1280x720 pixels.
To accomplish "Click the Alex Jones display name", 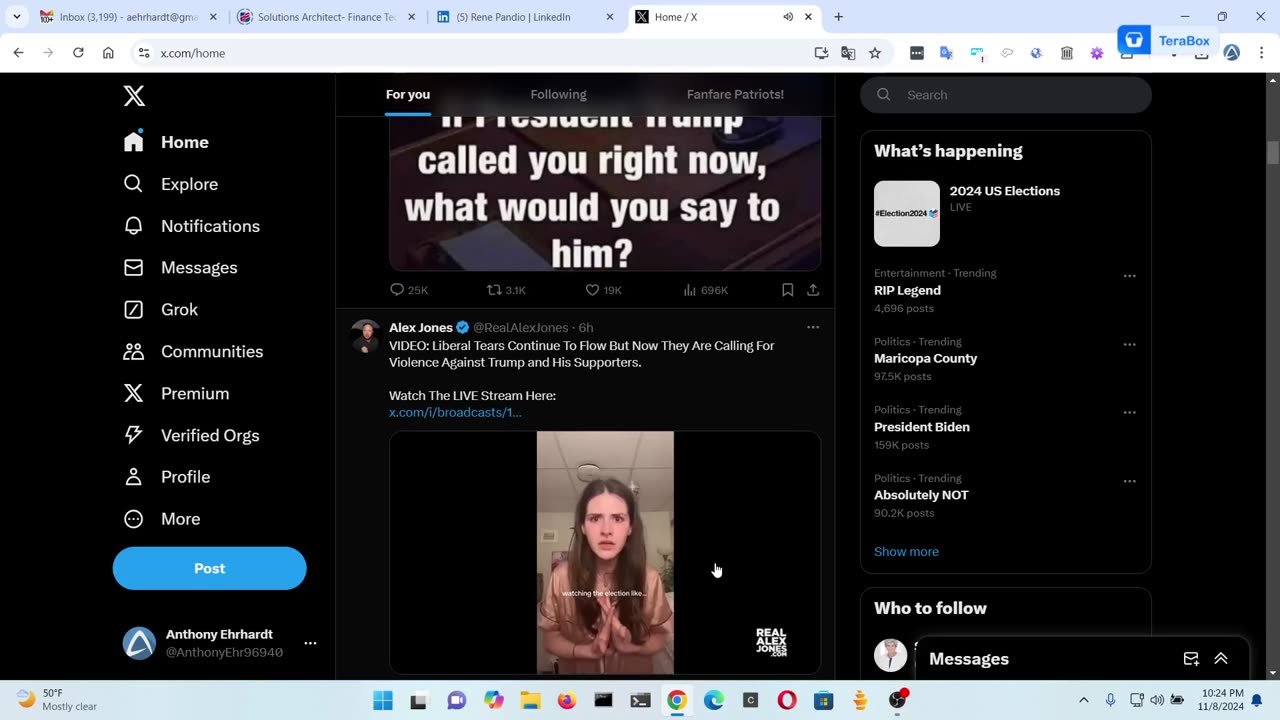I will tap(421, 328).
